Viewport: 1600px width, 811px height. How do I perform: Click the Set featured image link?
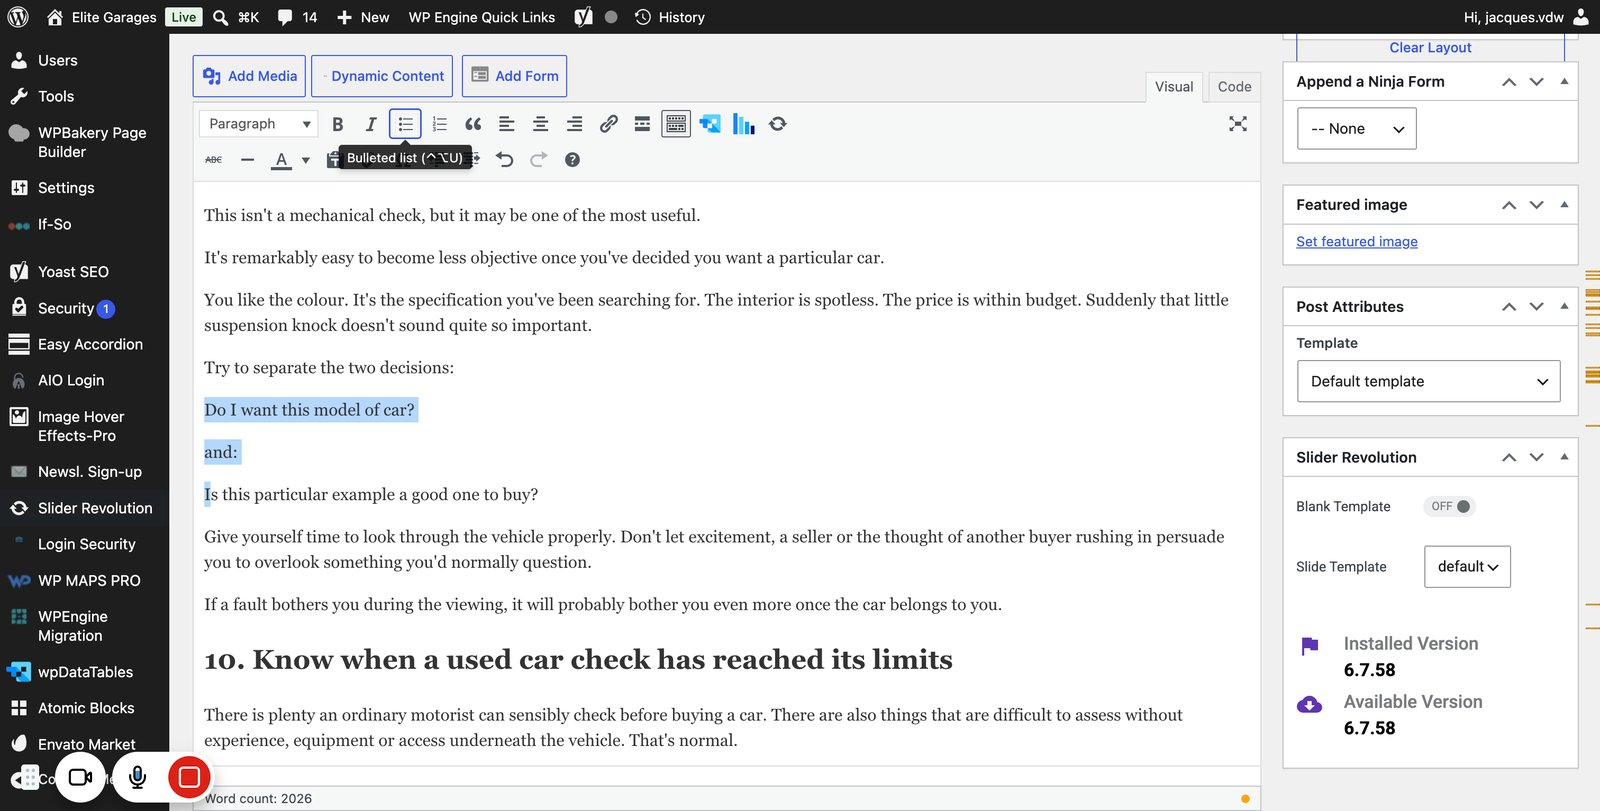point(1357,242)
